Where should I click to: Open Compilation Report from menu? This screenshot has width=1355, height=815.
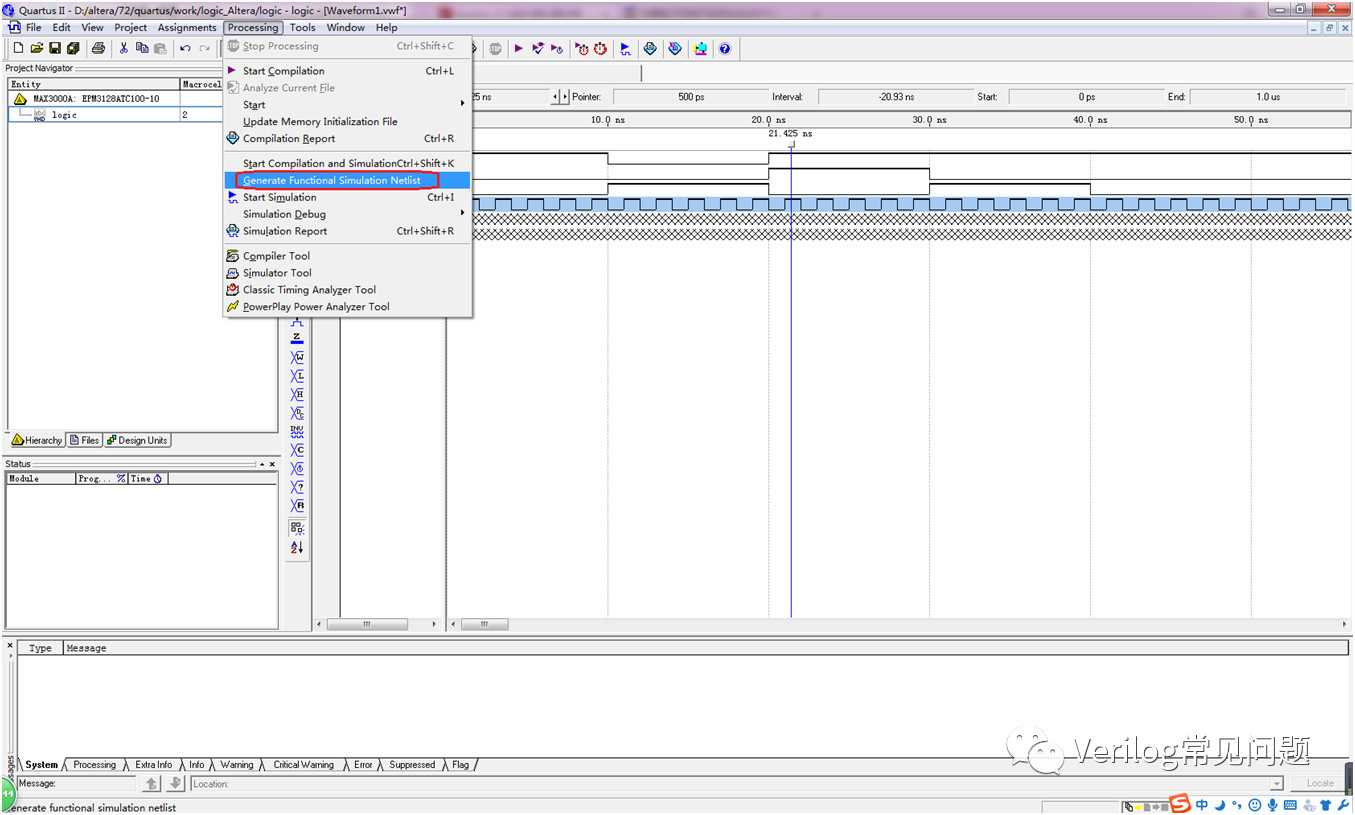[346, 138]
